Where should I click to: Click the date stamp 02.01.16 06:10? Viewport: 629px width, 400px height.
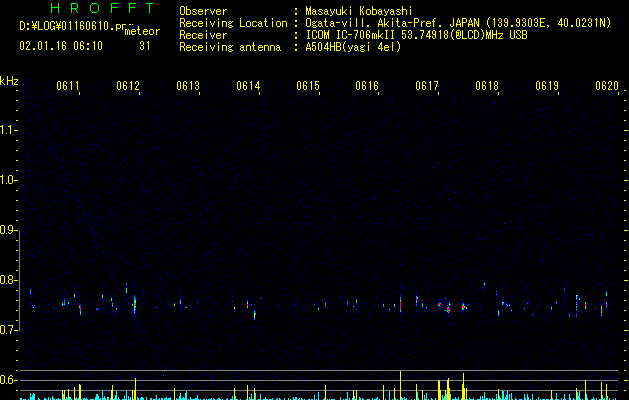click(x=61, y=46)
